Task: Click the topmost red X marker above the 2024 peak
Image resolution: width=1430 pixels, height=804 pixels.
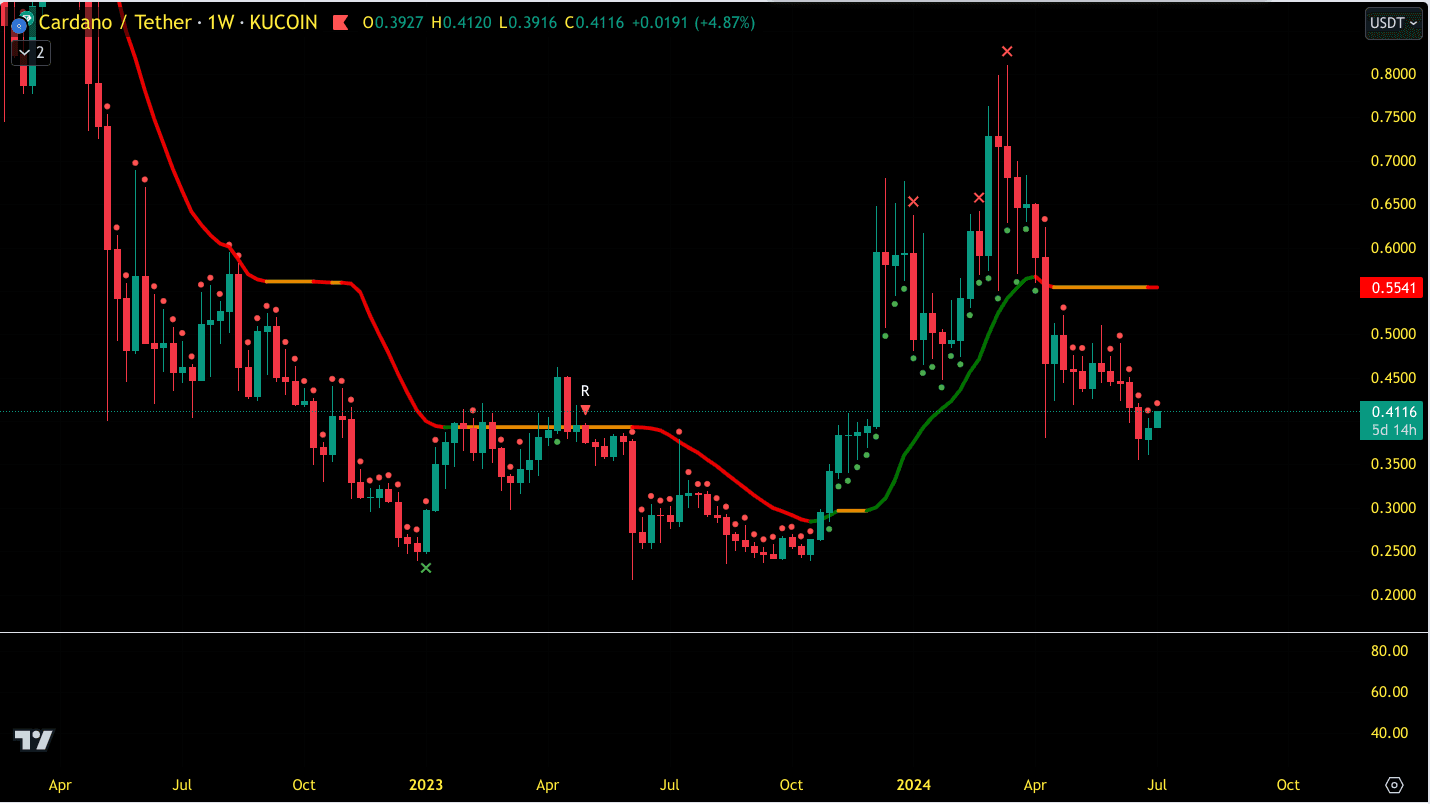Action: (x=1007, y=51)
